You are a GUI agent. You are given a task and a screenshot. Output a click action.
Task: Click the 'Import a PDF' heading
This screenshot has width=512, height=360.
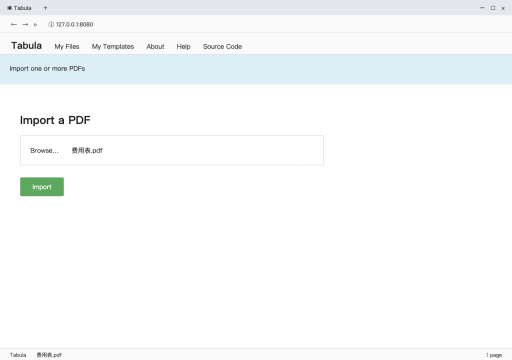[55, 120]
